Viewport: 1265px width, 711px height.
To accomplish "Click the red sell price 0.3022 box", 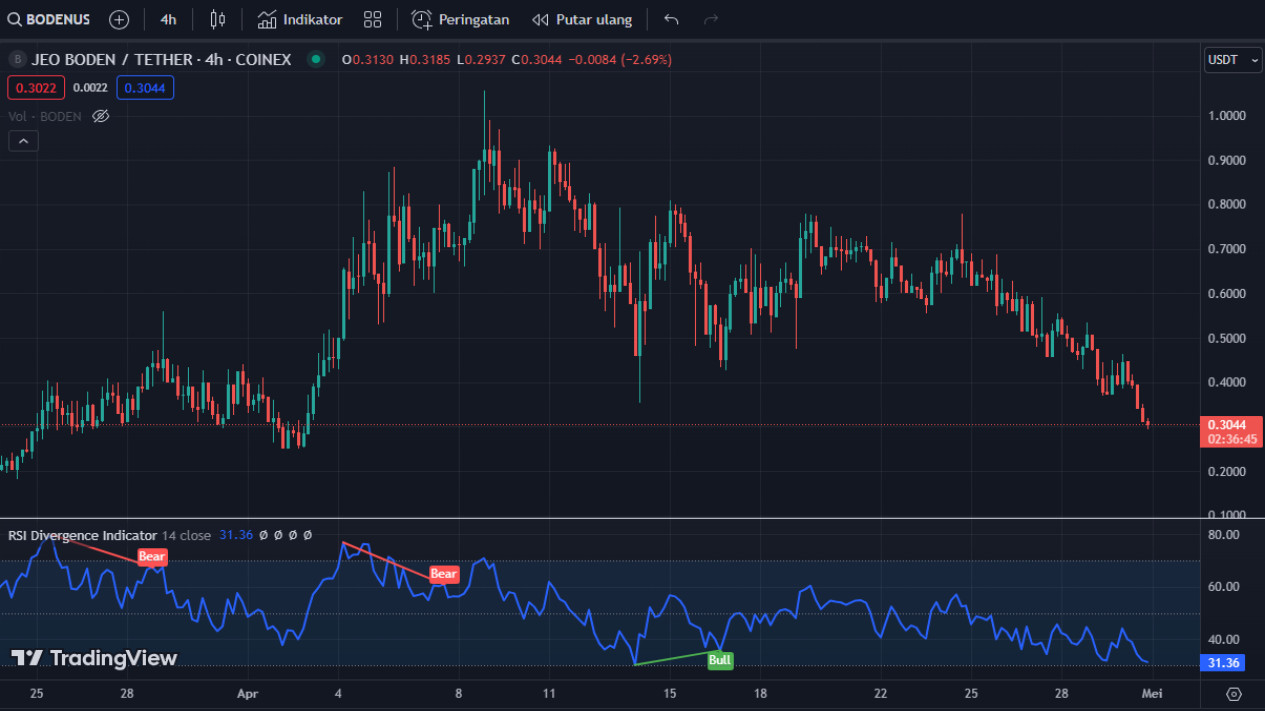I will (x=36, y=88).
